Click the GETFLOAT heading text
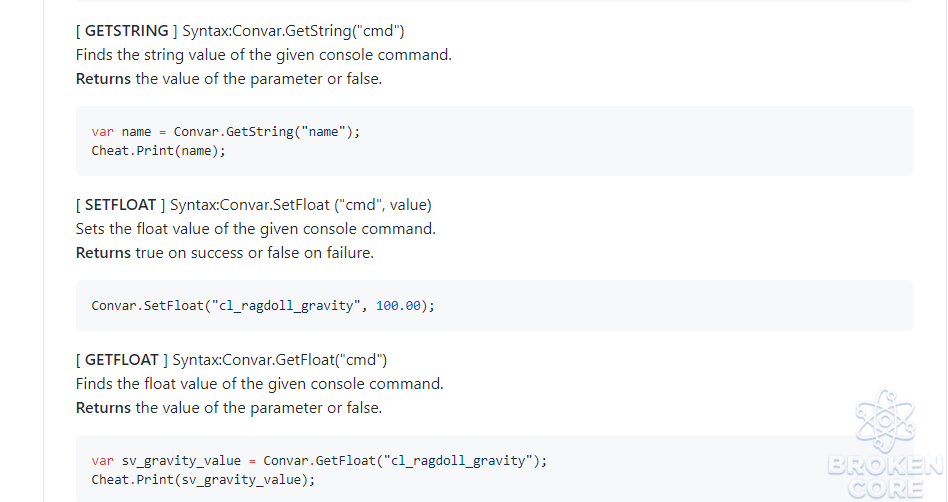Viewport: 948px width, 502px height. click(122, 360)
